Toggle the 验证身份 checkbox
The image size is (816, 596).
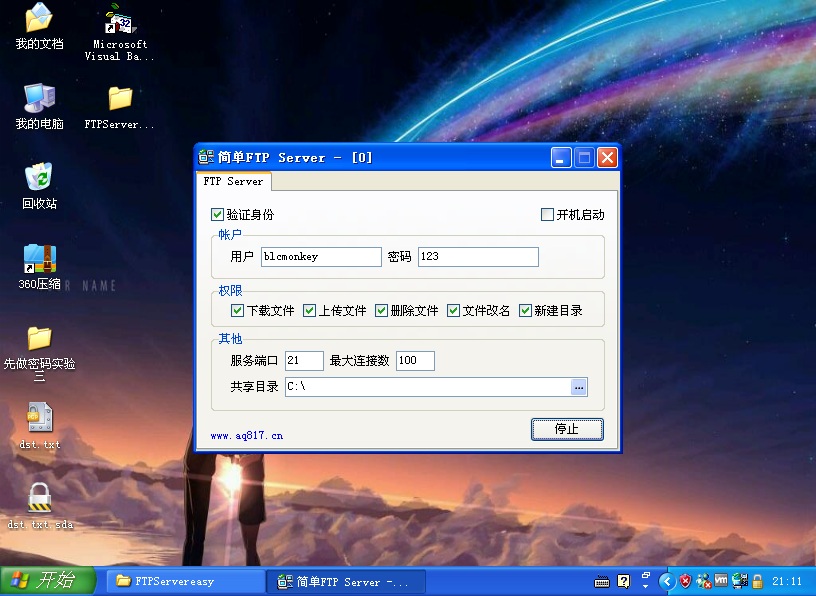click(217, 214)
